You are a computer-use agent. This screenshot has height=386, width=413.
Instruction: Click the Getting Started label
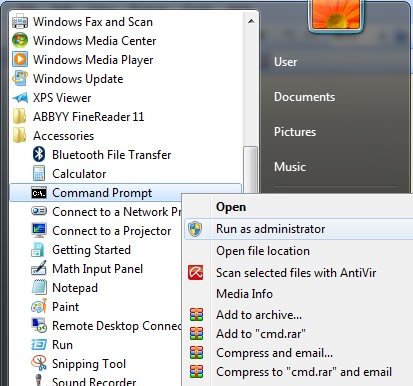click(x=91, y=250)
